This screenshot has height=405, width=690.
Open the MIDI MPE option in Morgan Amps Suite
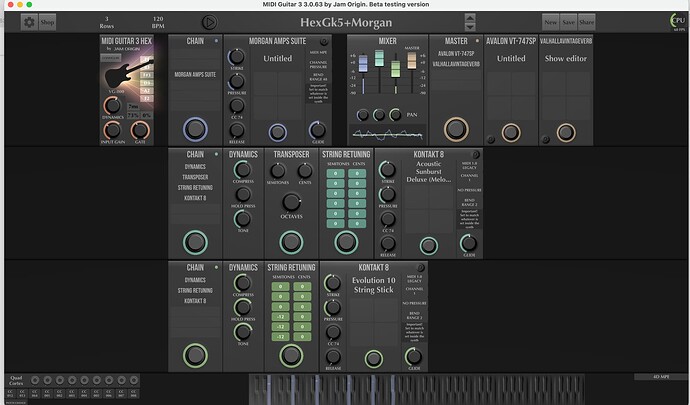click(318, 52)
